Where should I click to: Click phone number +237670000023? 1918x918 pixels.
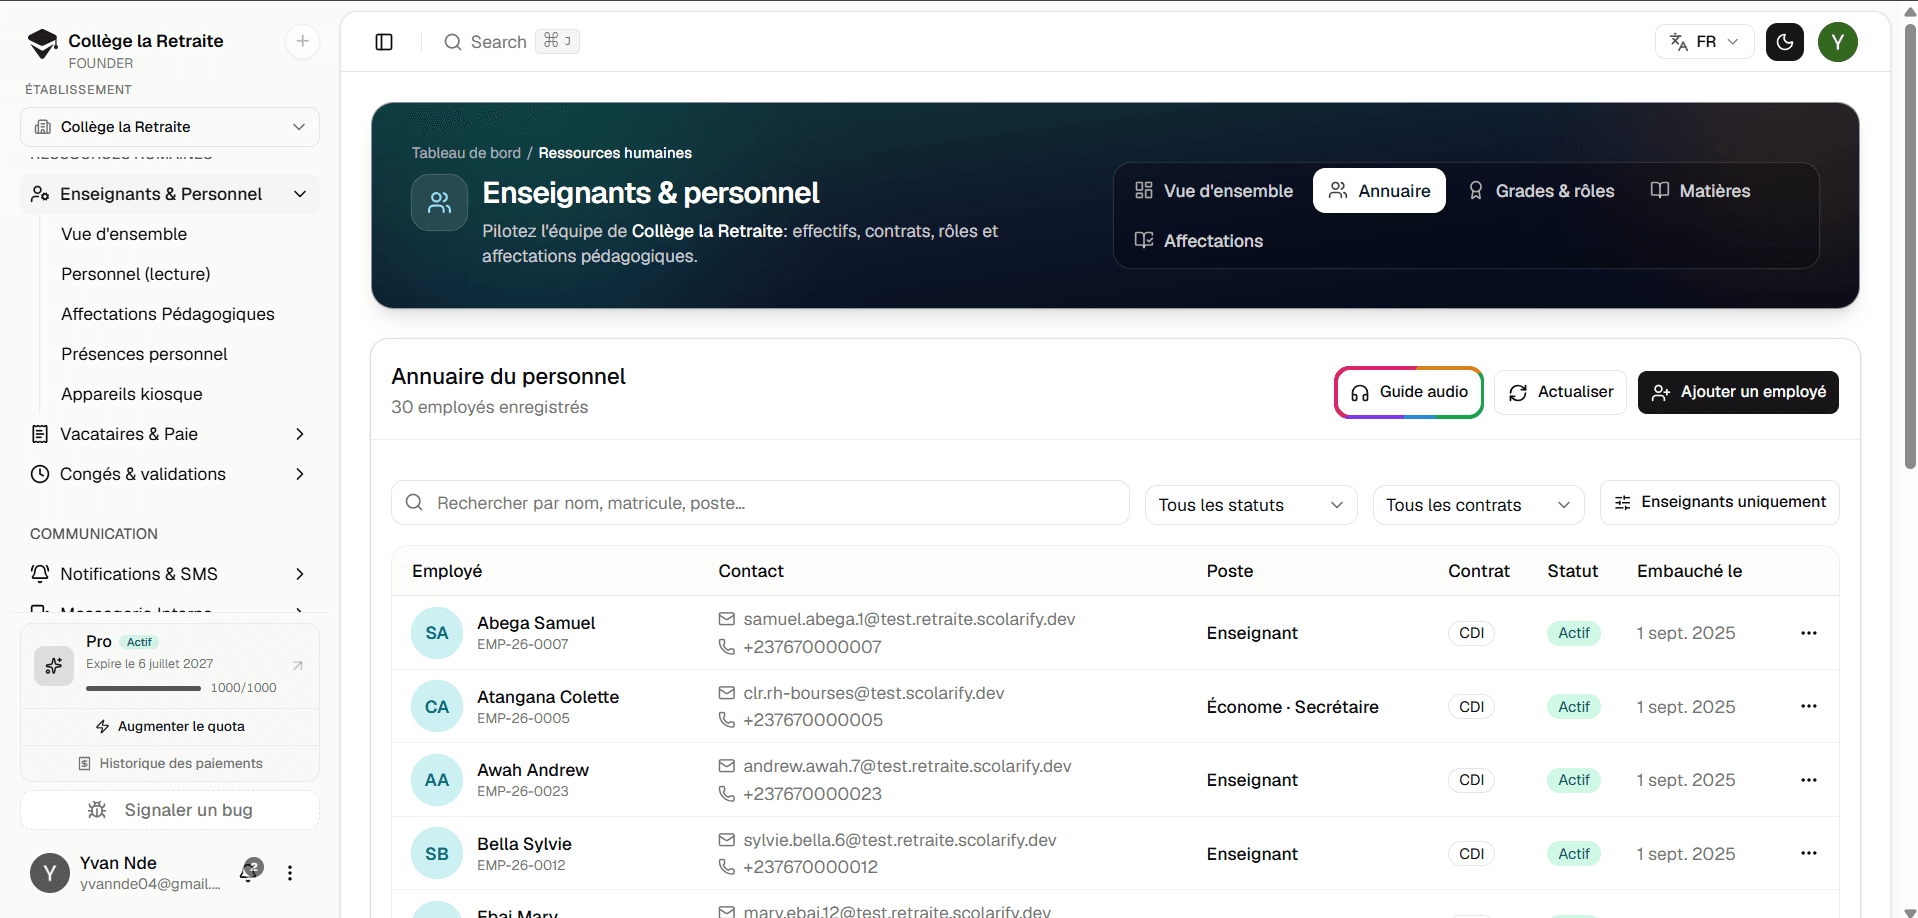[x=813, y=794]
